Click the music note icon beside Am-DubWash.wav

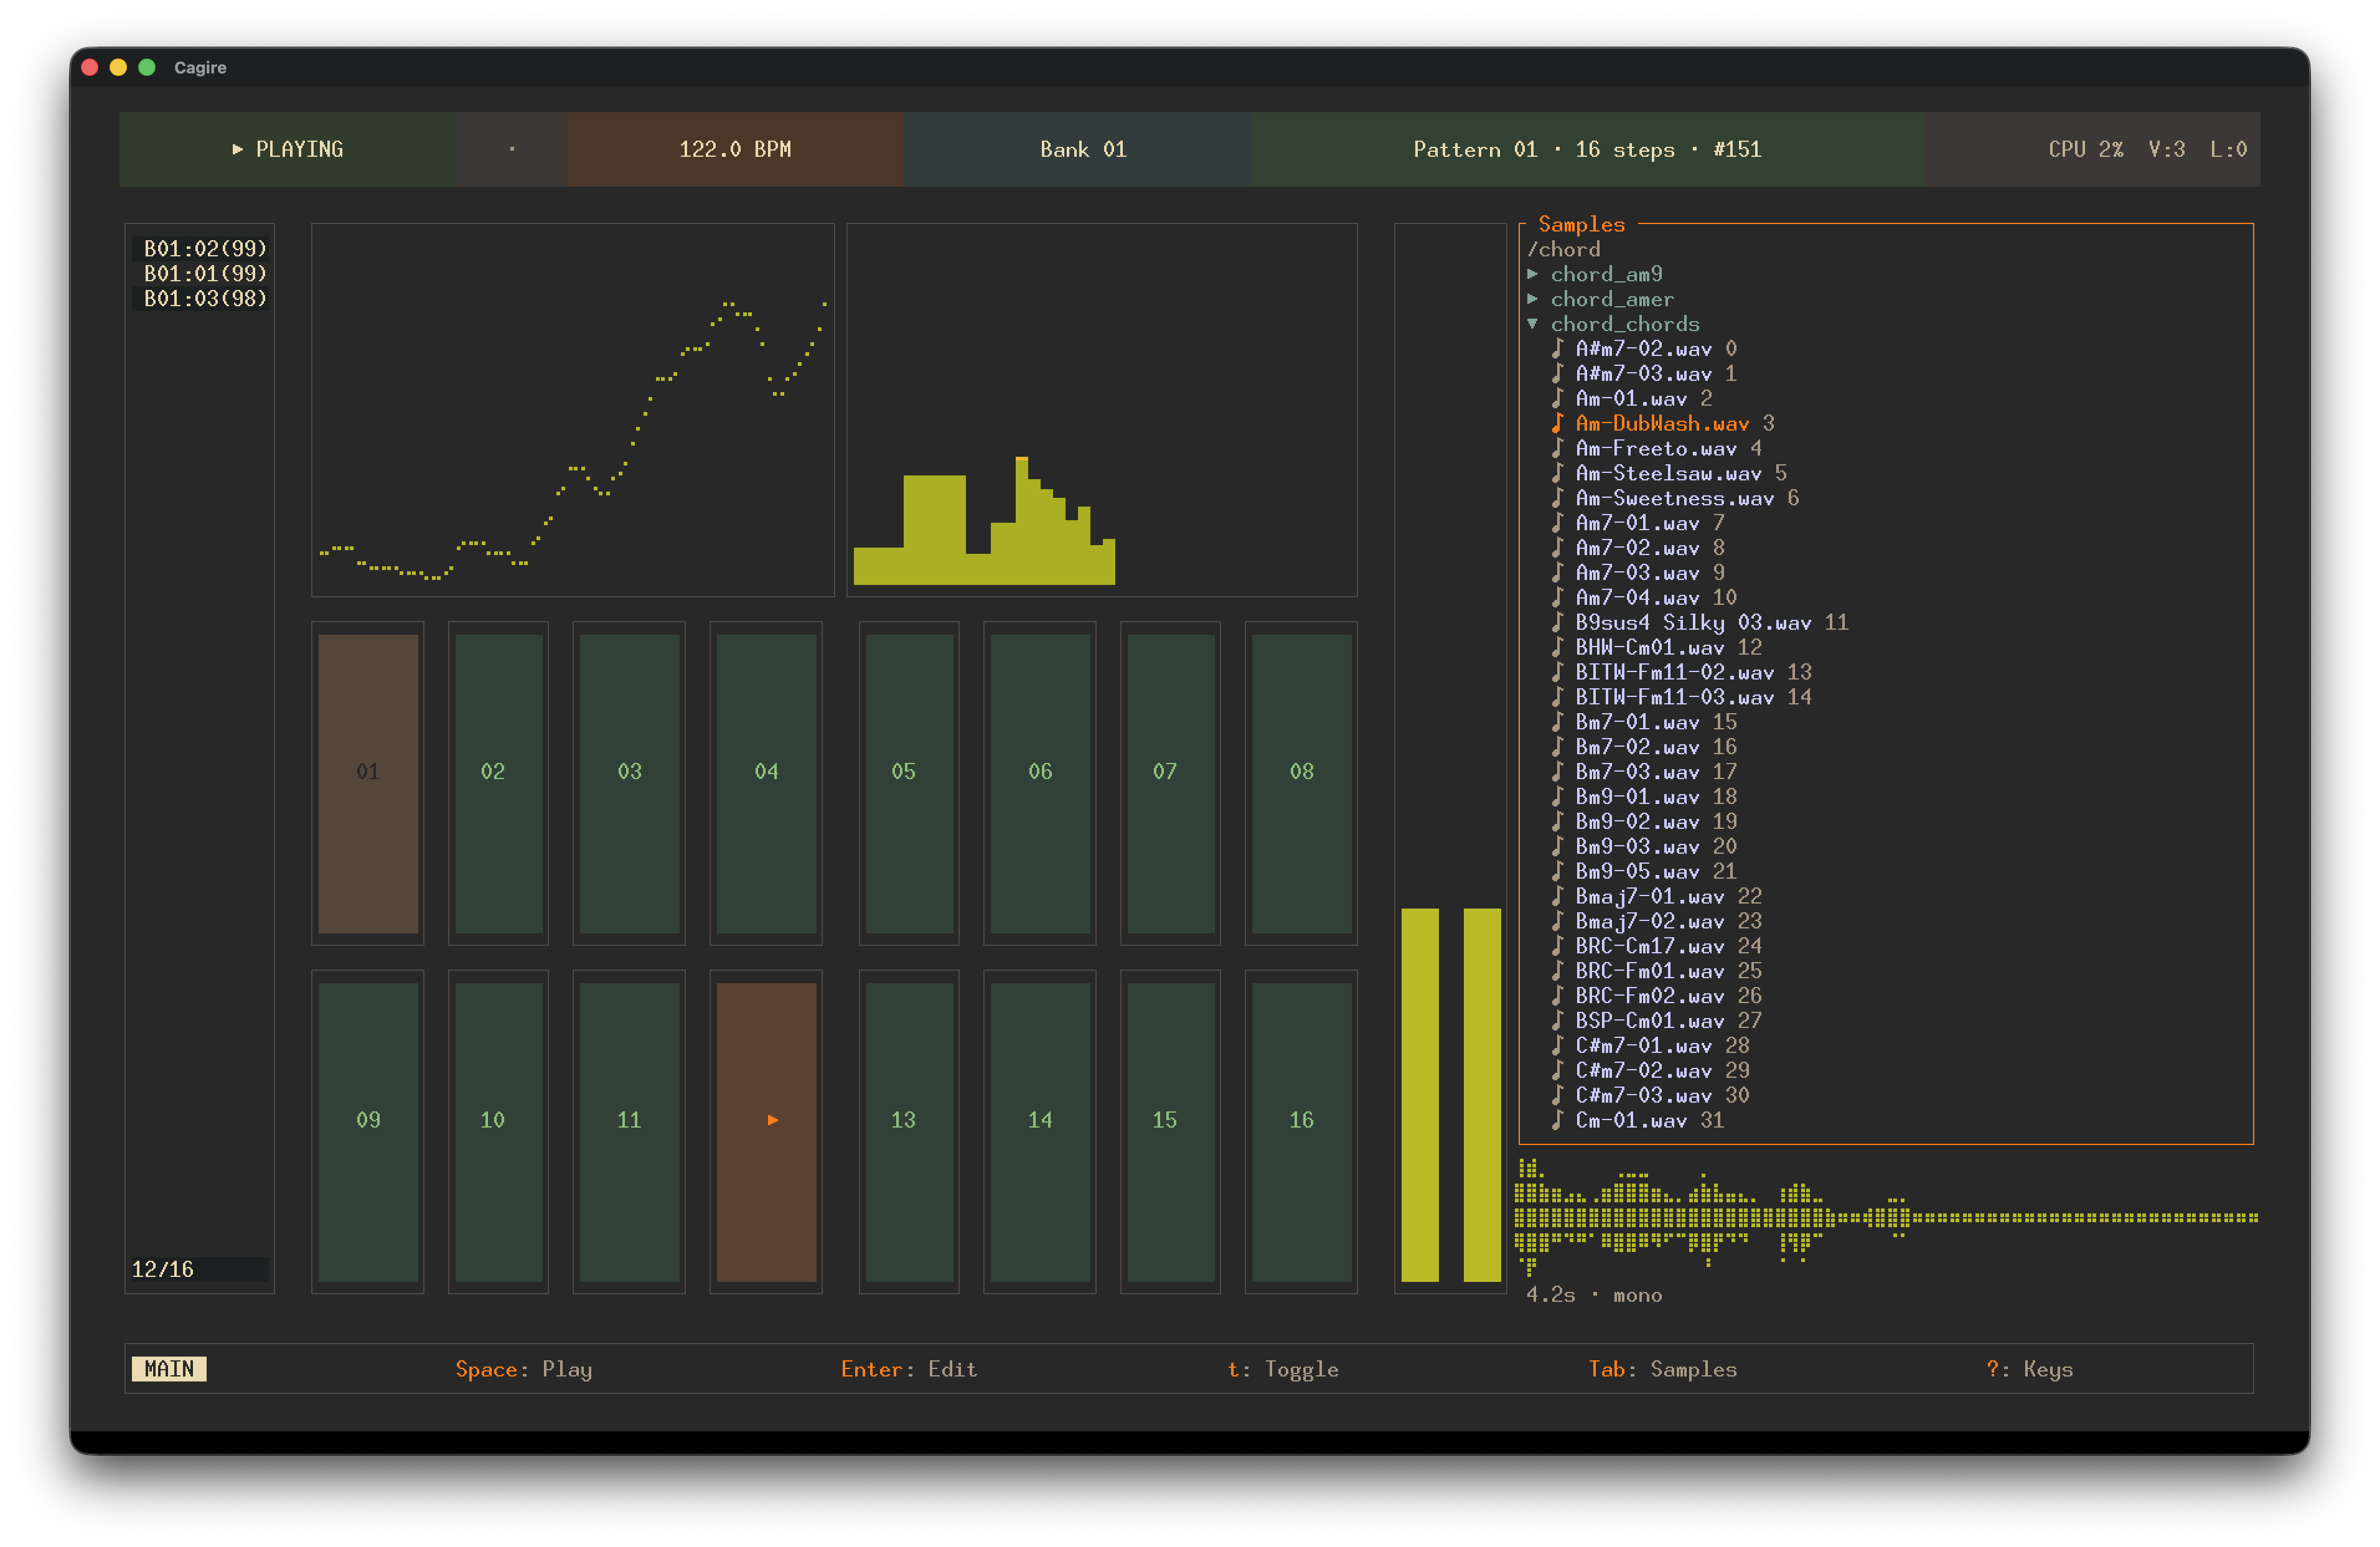coord(1557,423)
